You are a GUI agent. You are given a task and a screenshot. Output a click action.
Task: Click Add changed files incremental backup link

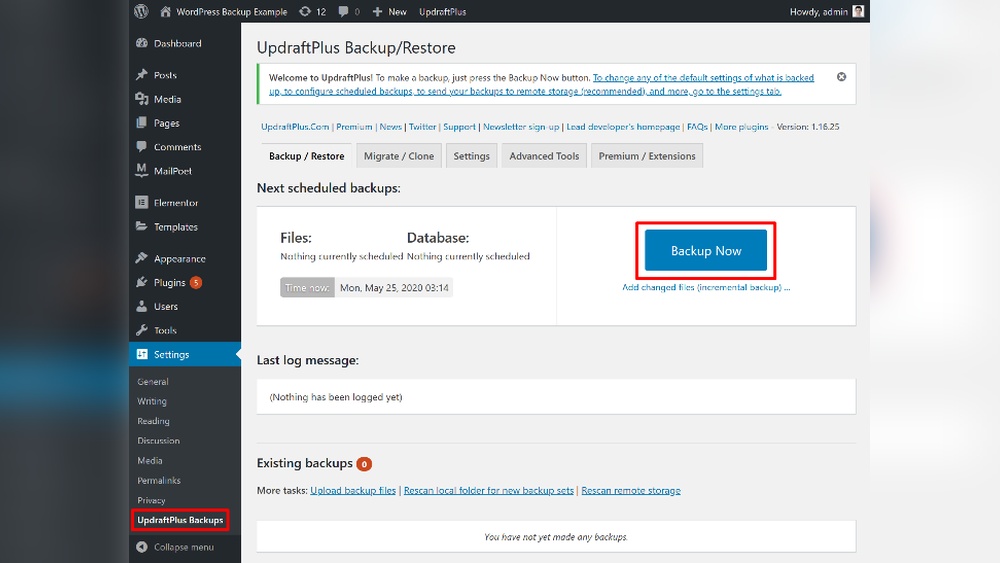(706, 287)
